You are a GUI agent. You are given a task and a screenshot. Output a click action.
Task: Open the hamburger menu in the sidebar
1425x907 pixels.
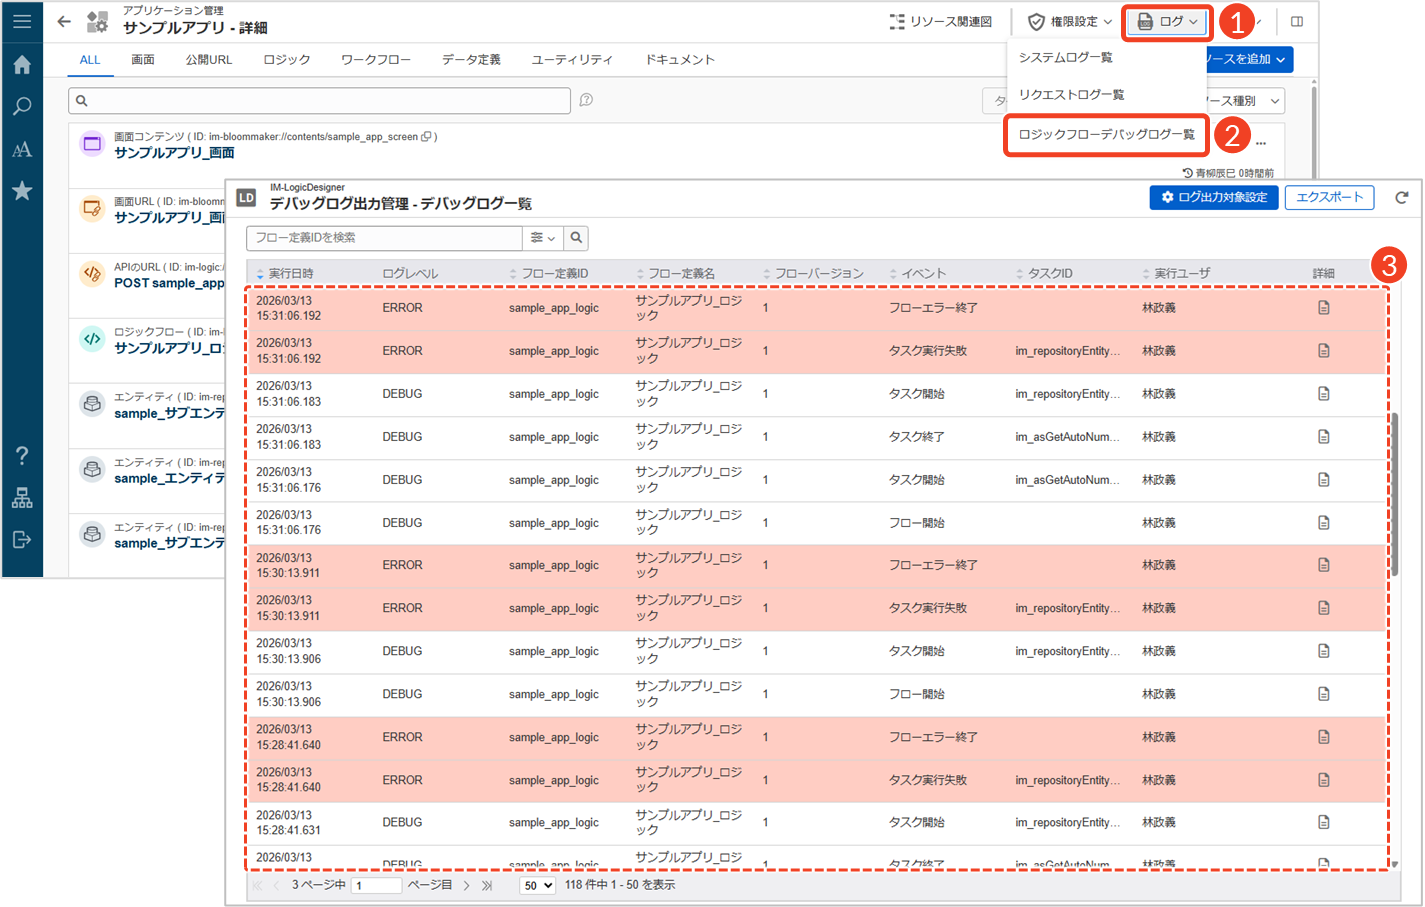22,21
